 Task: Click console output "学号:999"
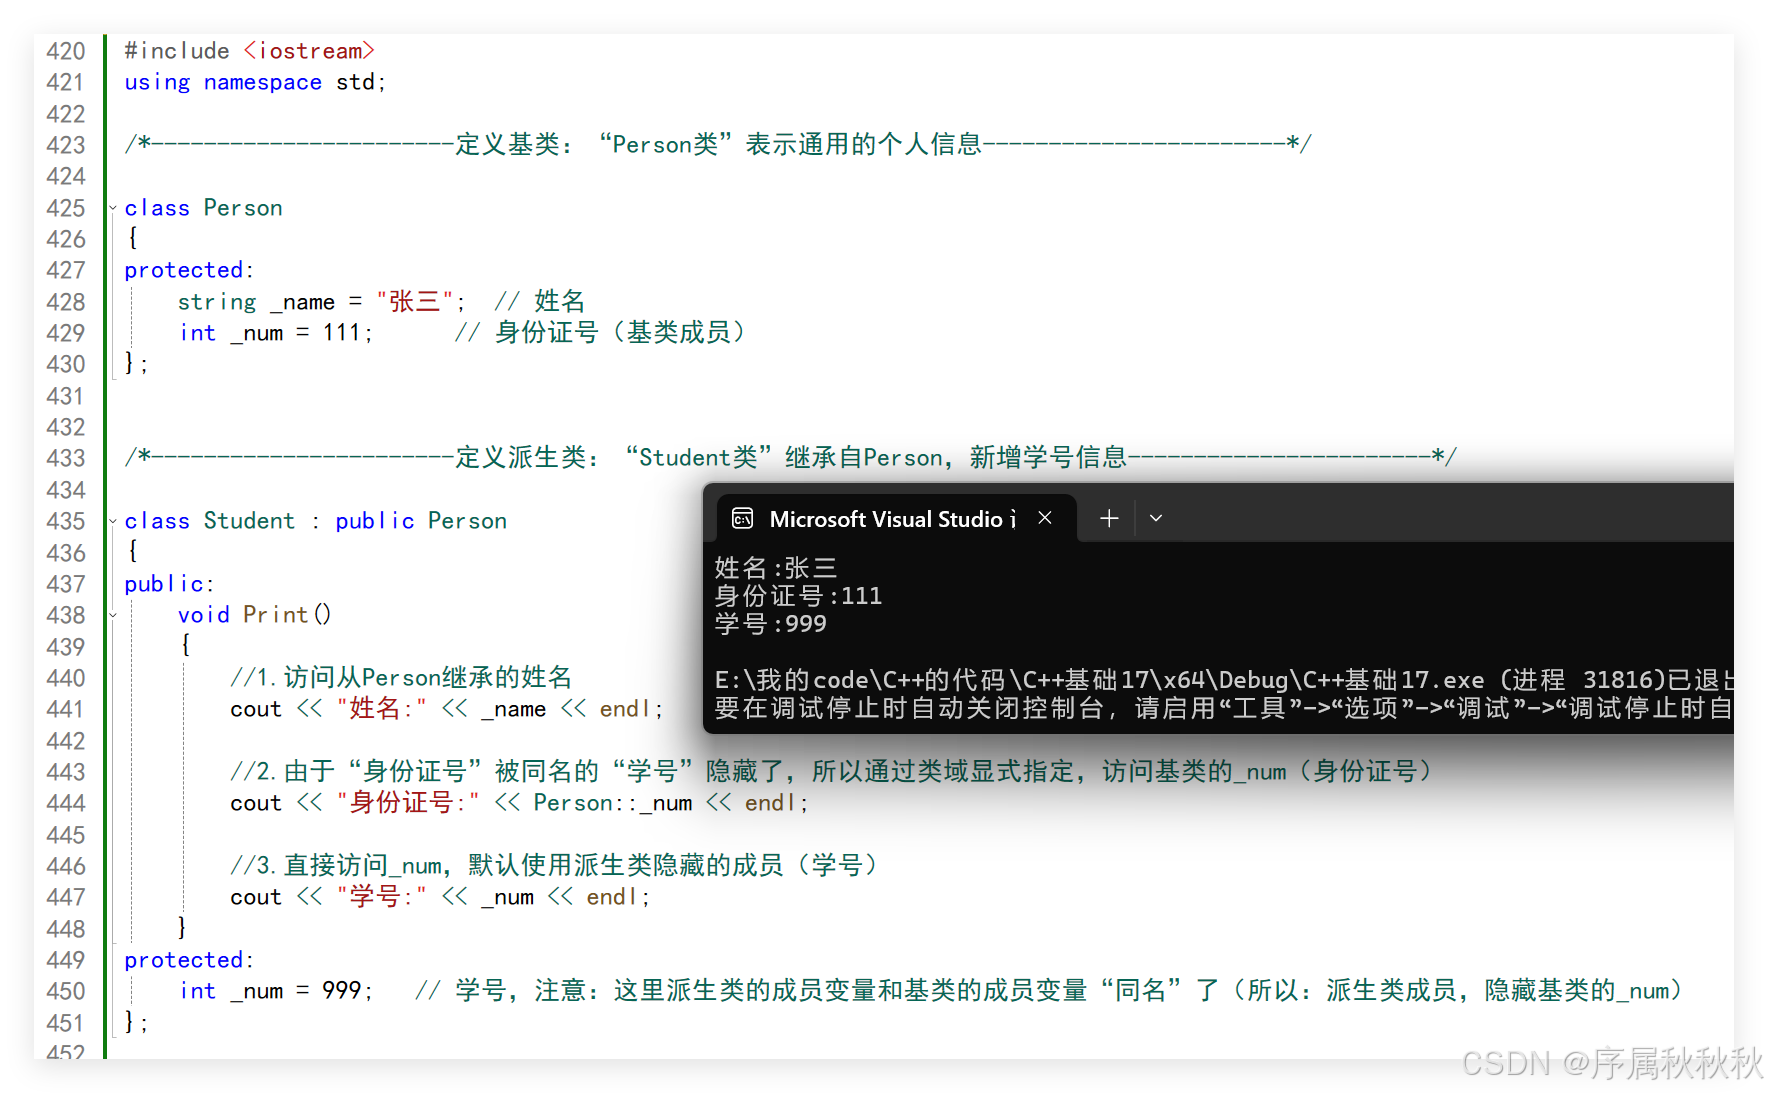coord(771,624)
